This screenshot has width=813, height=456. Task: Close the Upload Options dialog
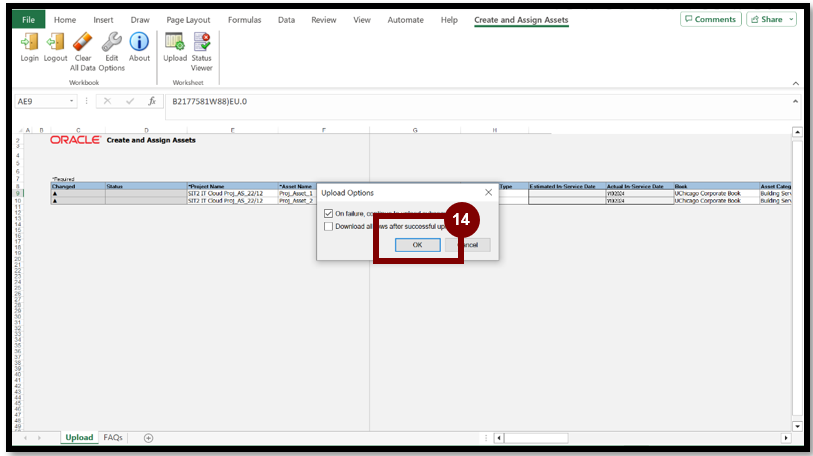tap(488, 192)
